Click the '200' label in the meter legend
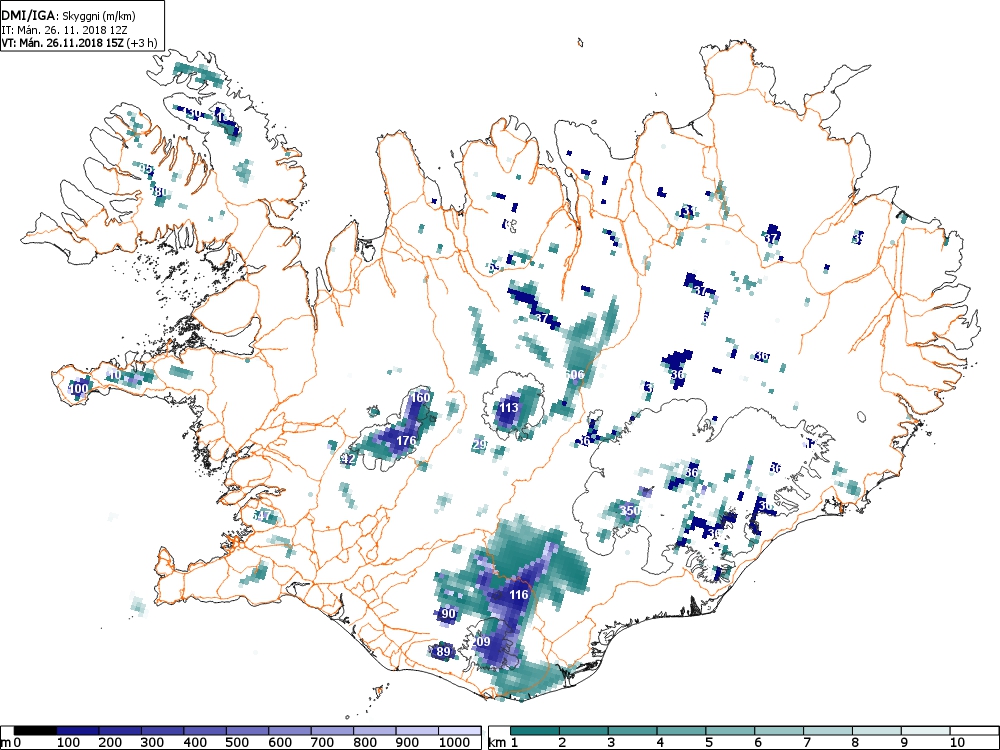Image resolution: width=1000 pixels, height=750 pixels. [110, 742]
